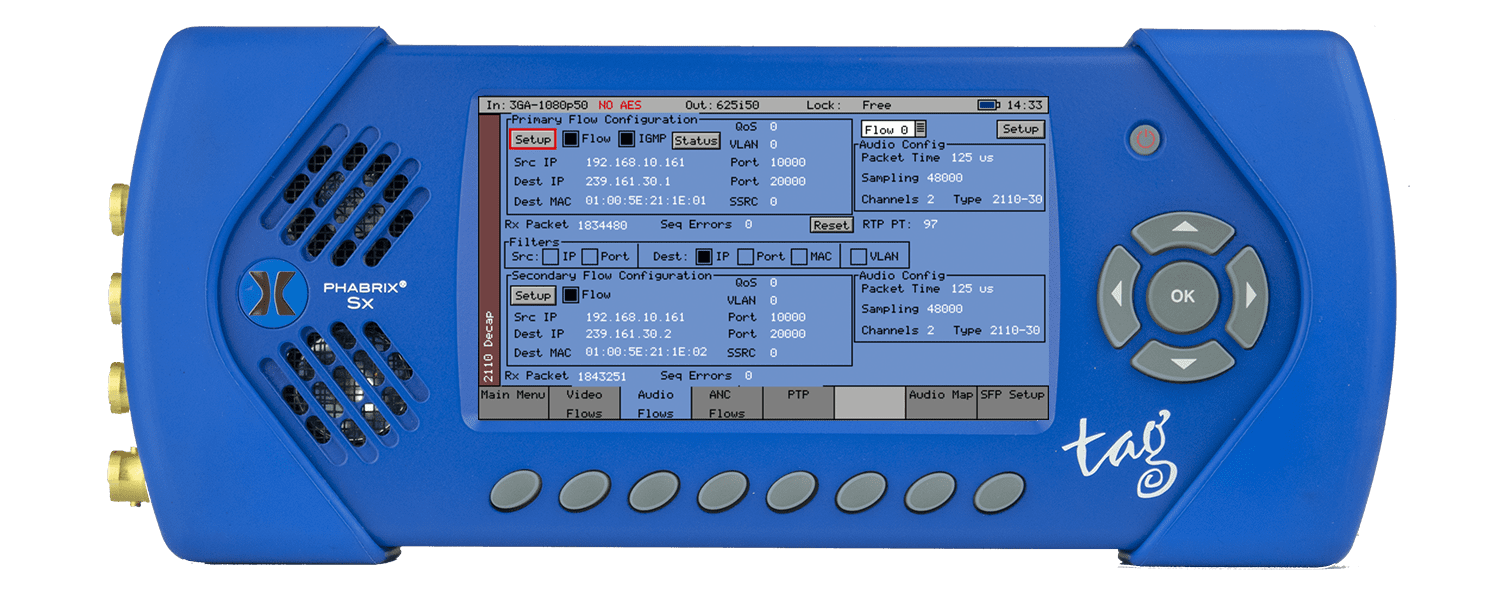The height and width of the screenshot is (614, 1500).
Task: Click Status button in Primary Flow
Action: pyautogui.click(x=696, y=141)
